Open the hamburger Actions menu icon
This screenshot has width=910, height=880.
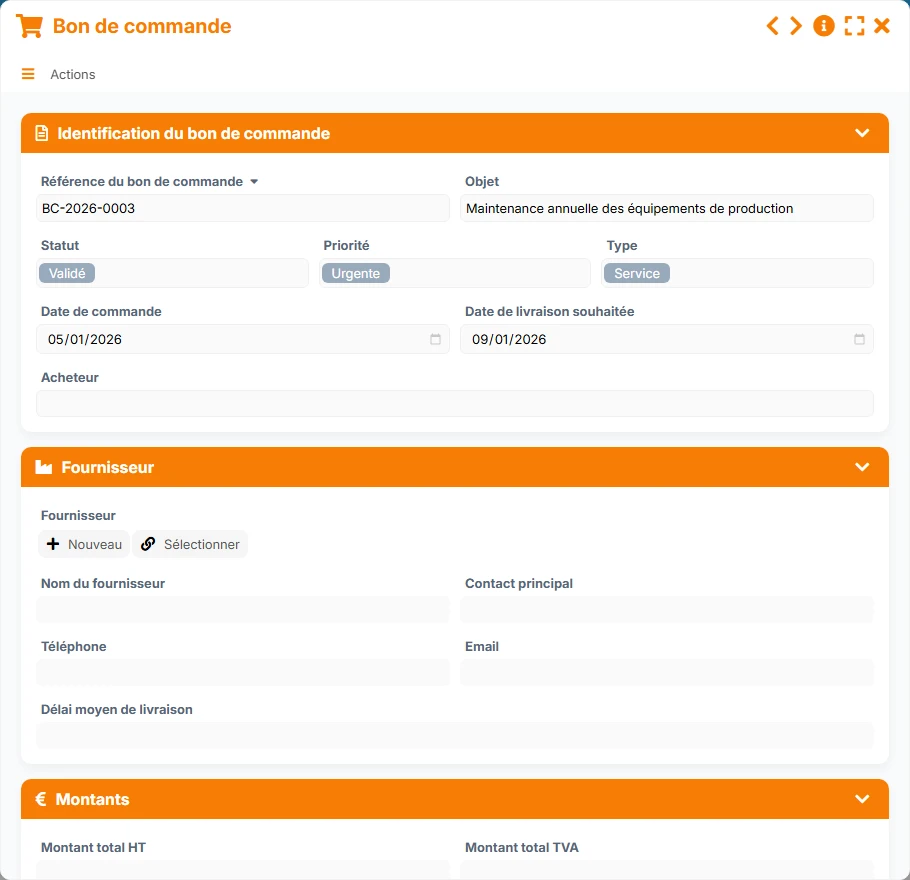(x=28, y=74)
